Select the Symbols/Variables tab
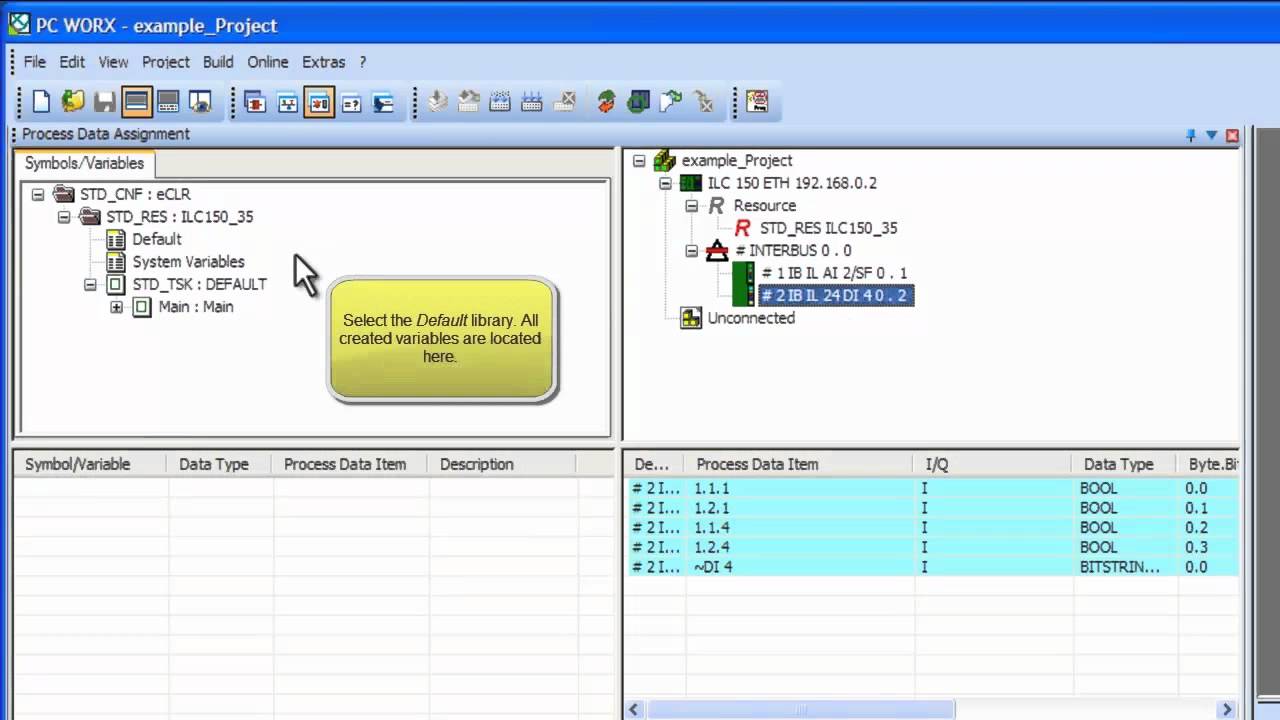This screenshot has height=720, width=1280. [x=84, y=163]
